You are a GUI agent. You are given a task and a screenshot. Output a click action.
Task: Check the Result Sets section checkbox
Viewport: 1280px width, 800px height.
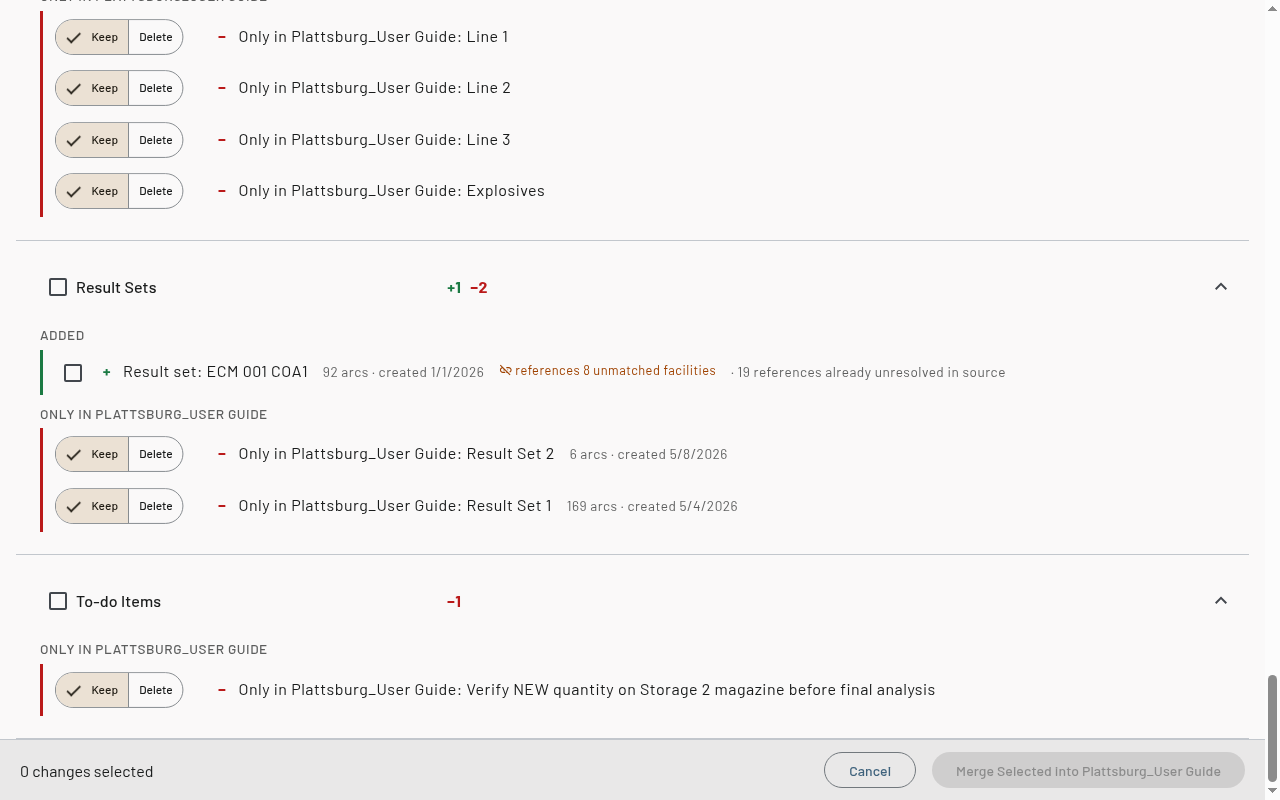[x=58, y=287]
